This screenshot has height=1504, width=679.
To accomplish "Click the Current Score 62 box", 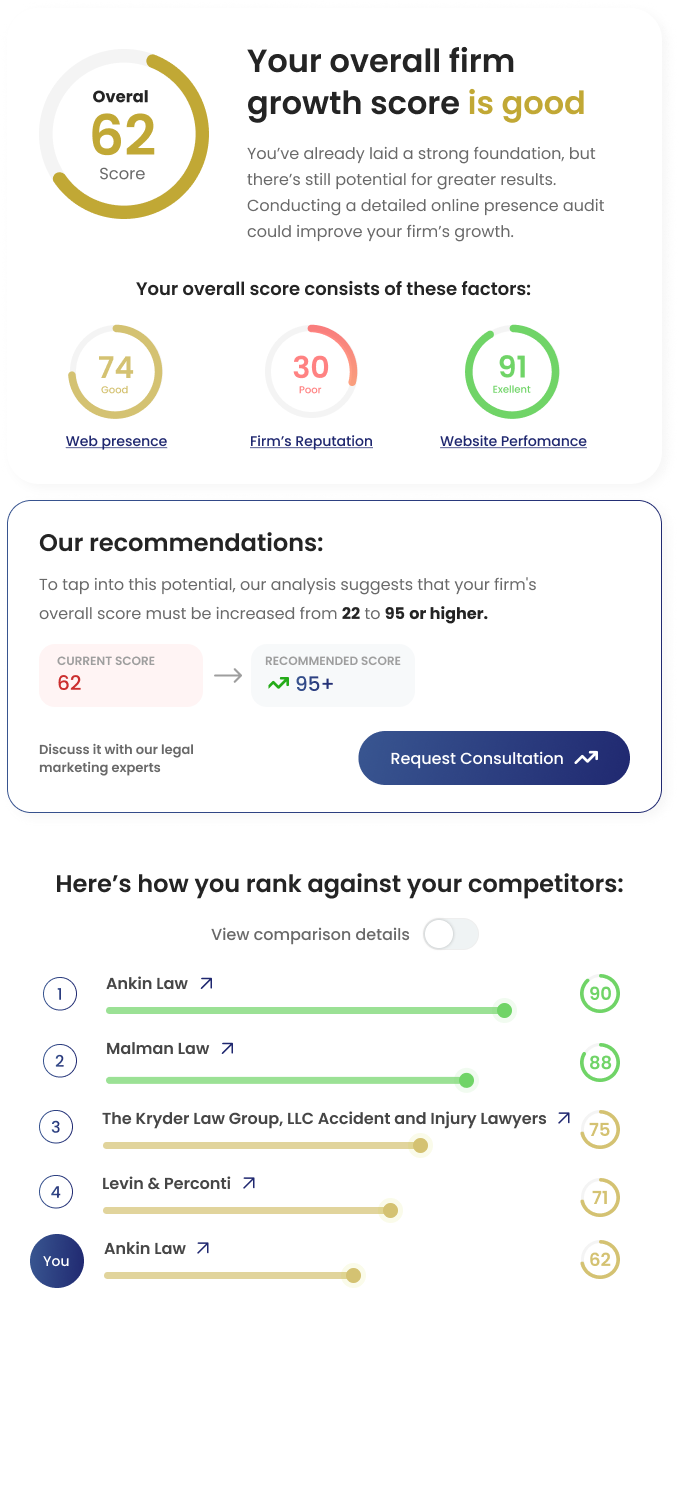I will pos(120,675).
